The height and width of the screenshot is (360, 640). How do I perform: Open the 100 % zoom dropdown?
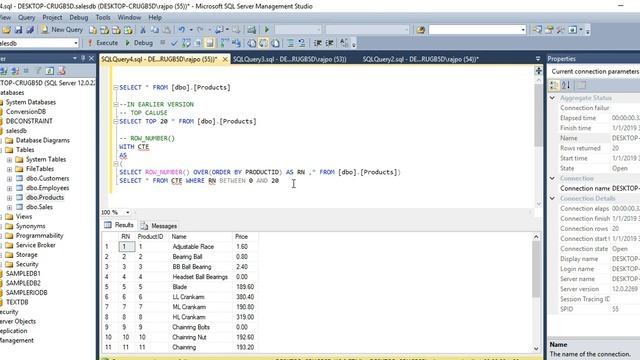(128, 212)
